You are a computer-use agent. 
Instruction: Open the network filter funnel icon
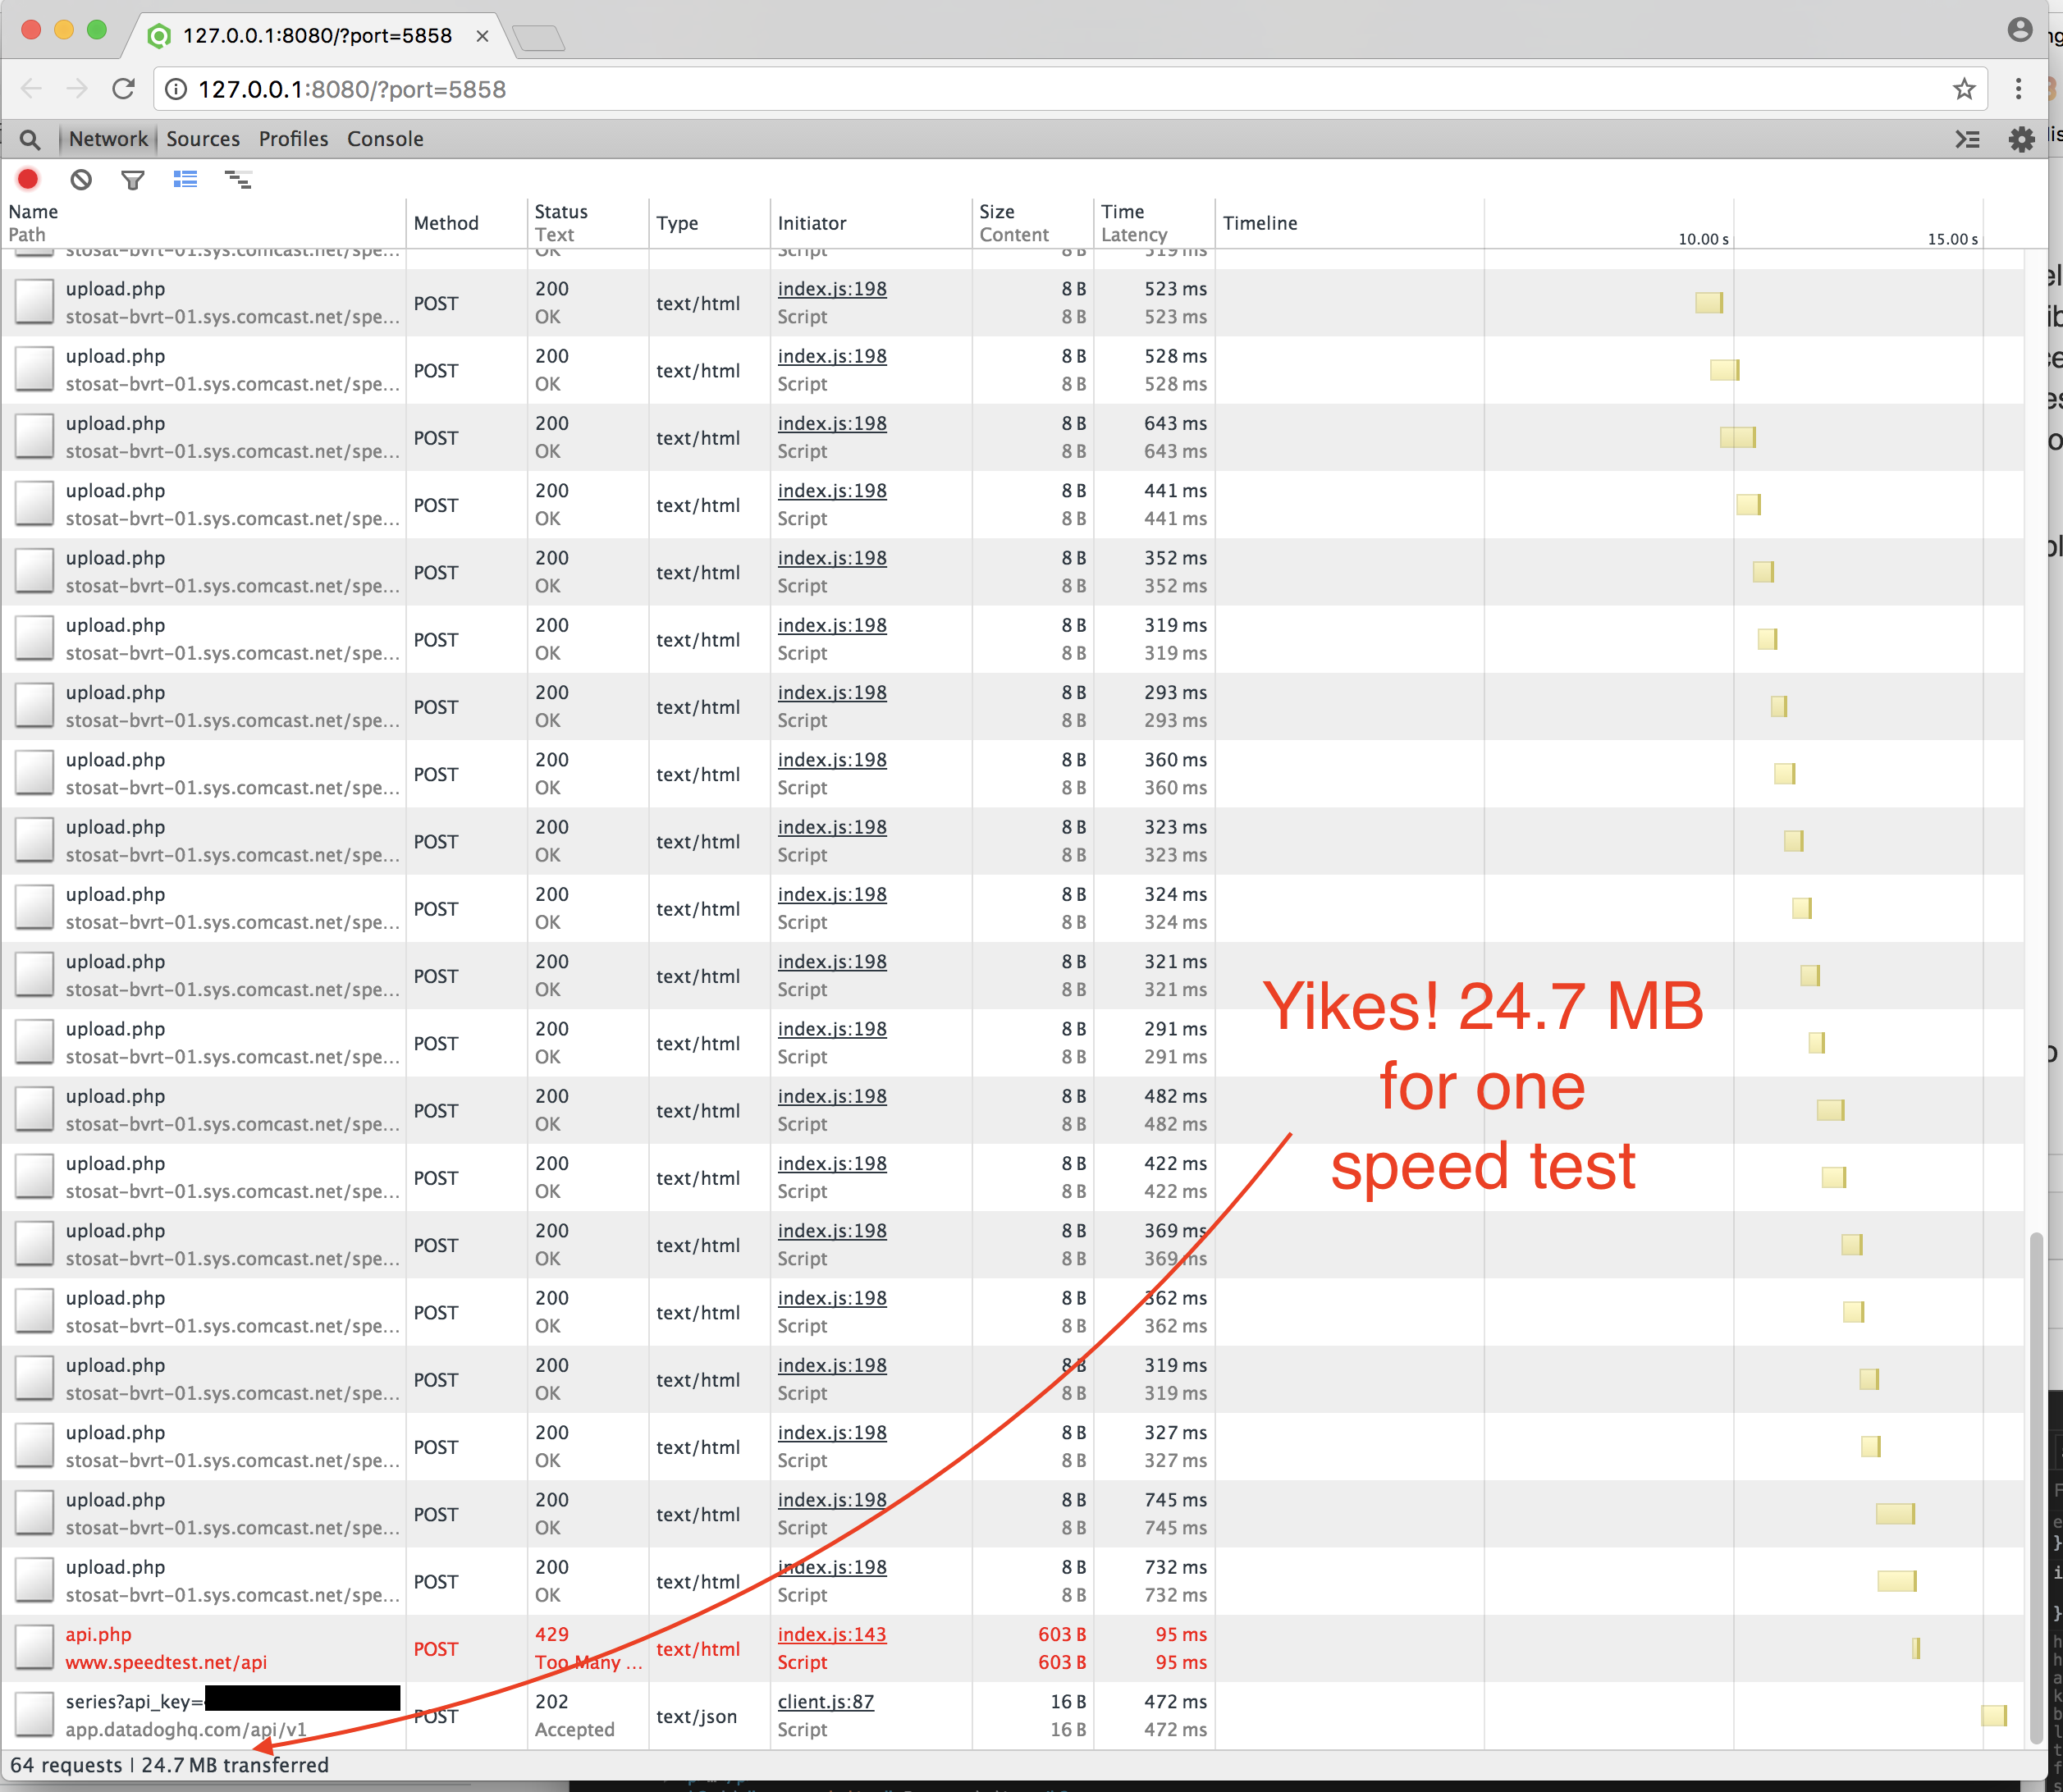click(133, 180)
